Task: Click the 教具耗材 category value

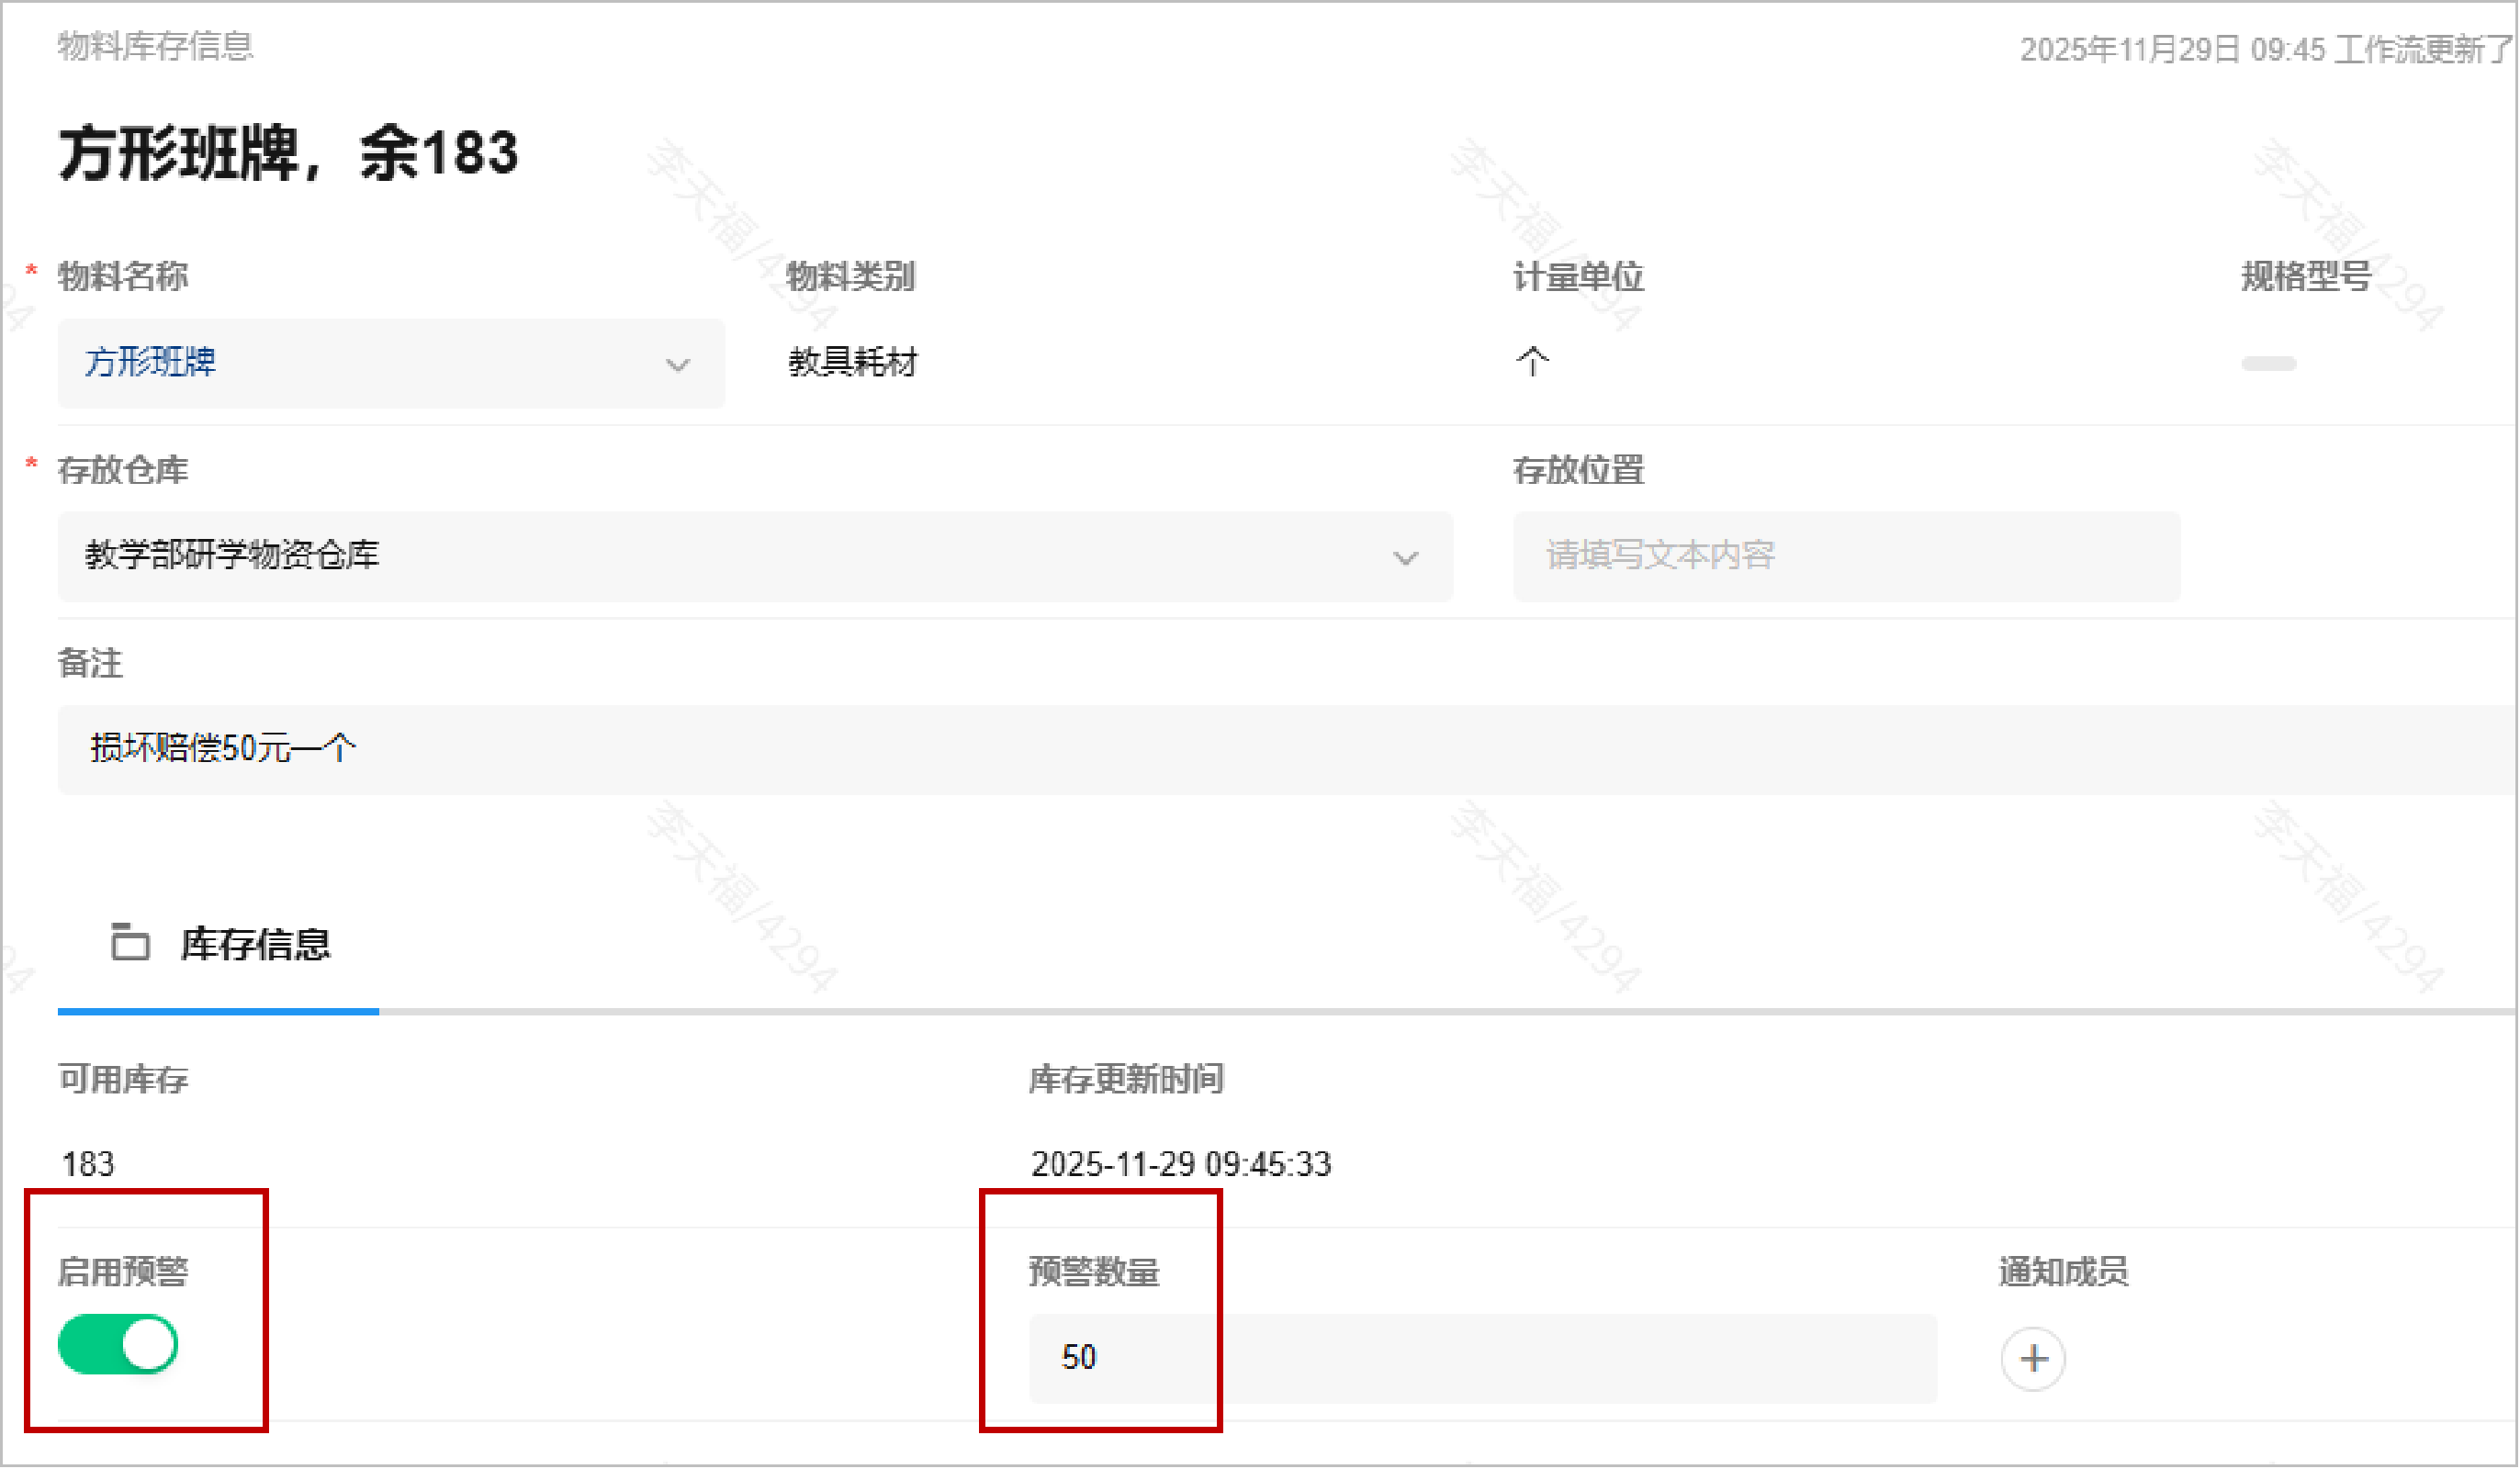Action: [x=852, y=362]
